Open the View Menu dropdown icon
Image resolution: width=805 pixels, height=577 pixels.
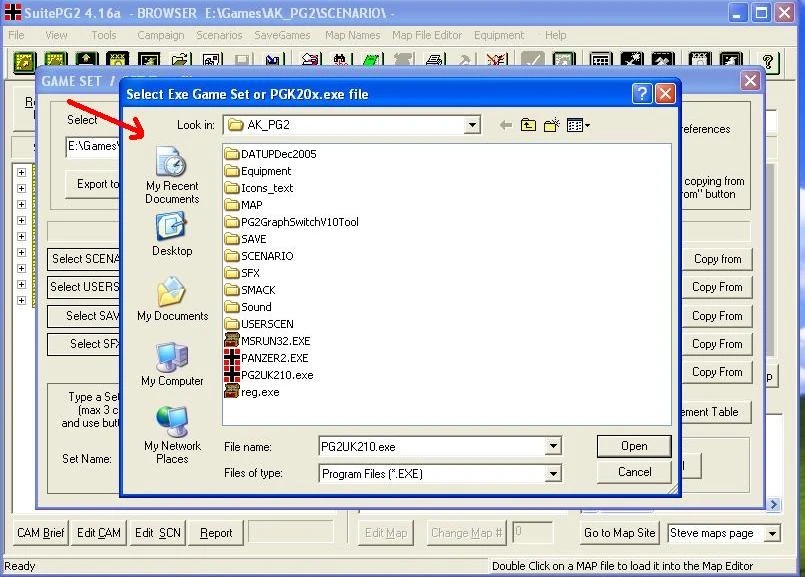click(x=578, y=125)
